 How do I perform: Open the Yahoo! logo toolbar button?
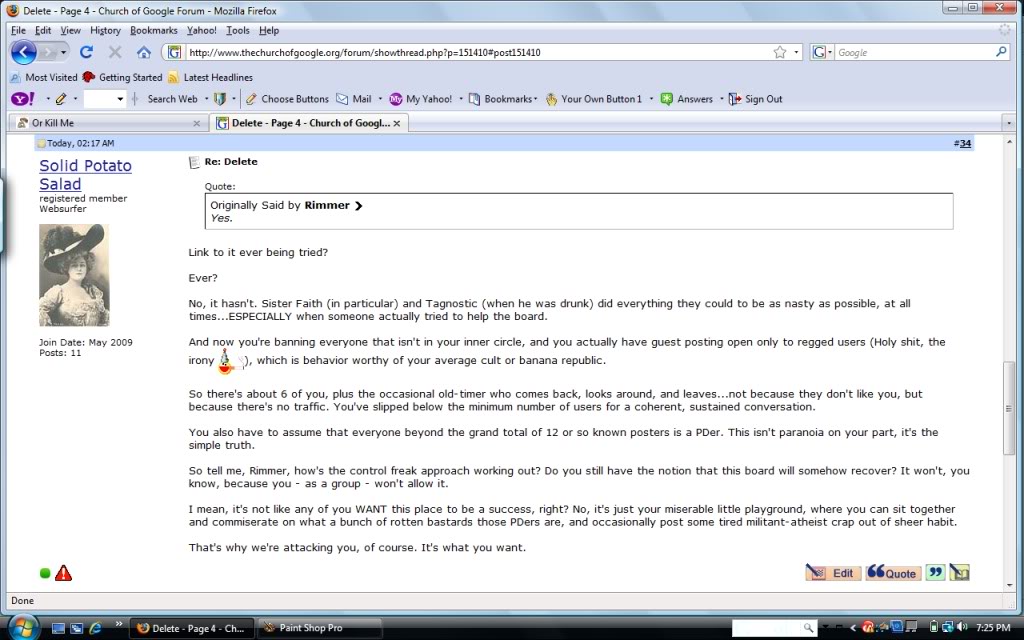tap(24, 99)
